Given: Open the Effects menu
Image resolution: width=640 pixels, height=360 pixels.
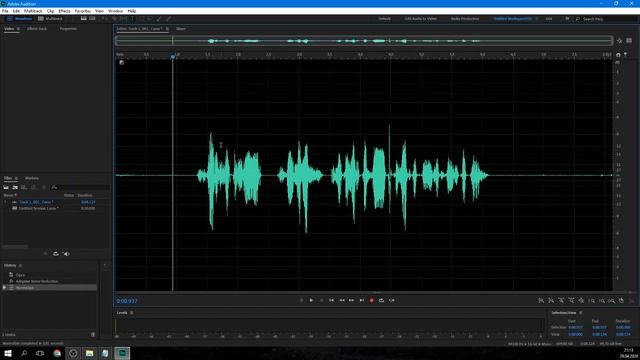Looking at the screenshot, I should (x=64, y=11).
